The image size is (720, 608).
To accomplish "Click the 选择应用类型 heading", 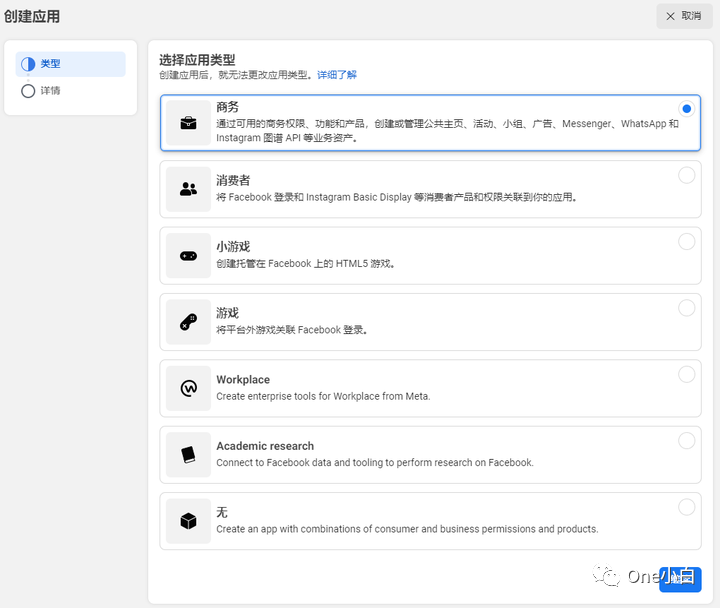I will (x=197, y=60).
